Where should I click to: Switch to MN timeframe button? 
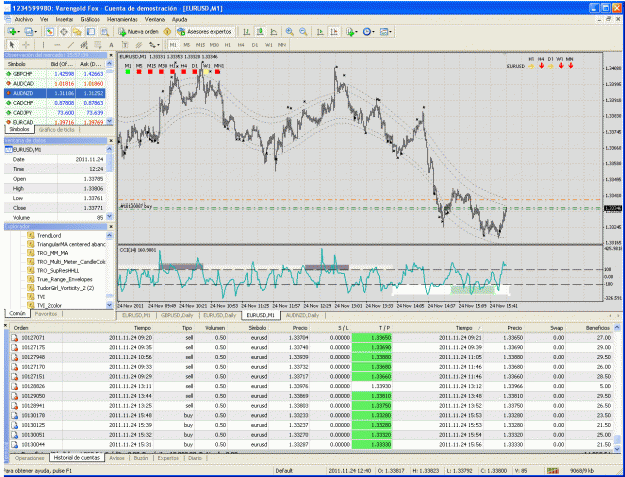pyautogui.click(x=282, y=45)
